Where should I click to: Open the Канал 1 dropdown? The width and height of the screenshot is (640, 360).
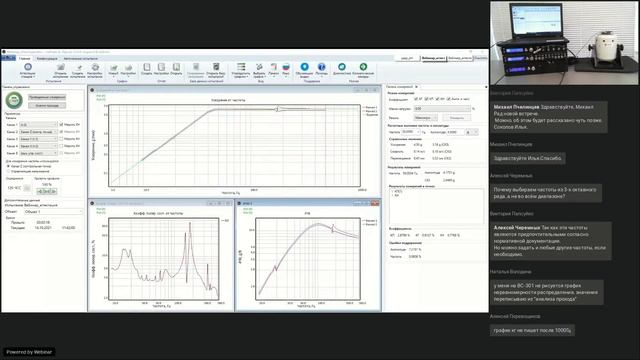pos(38,124)
